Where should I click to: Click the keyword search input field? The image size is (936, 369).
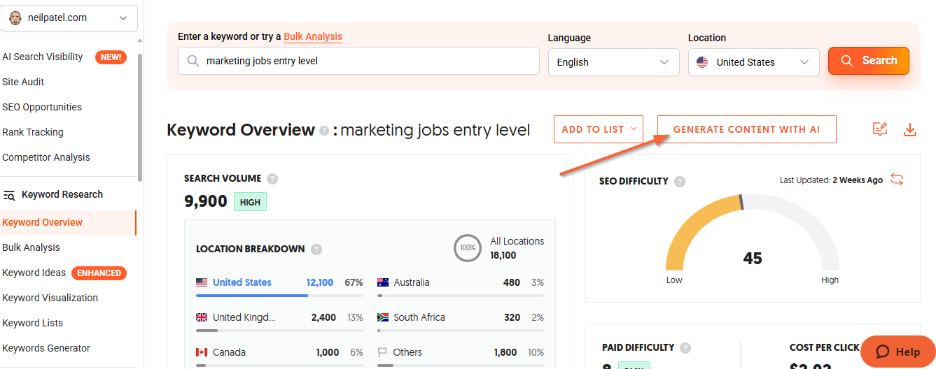tap(359, 61)
